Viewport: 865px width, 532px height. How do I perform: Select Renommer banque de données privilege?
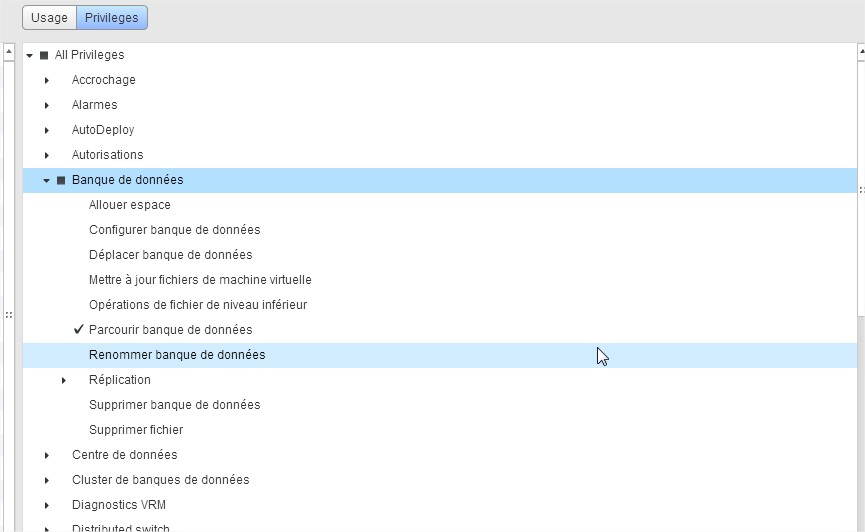177,354
